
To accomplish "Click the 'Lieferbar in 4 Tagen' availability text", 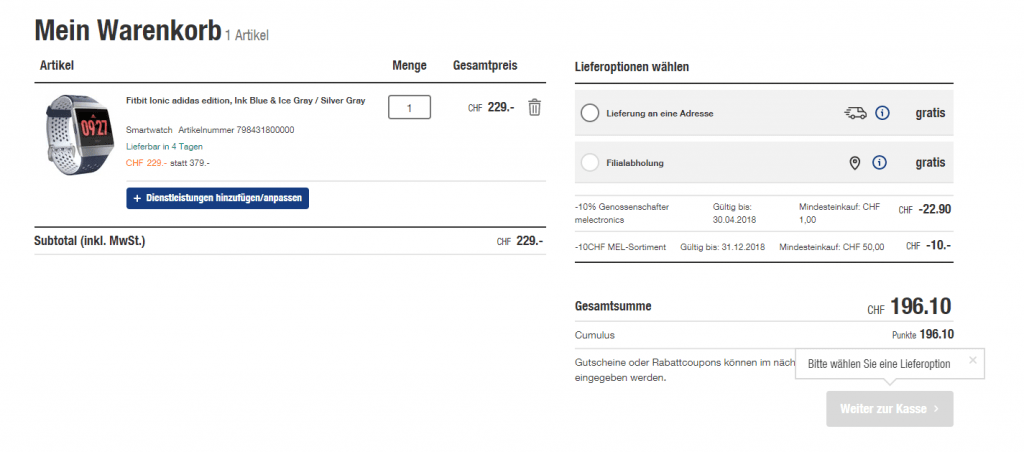I will click(164, 146).
